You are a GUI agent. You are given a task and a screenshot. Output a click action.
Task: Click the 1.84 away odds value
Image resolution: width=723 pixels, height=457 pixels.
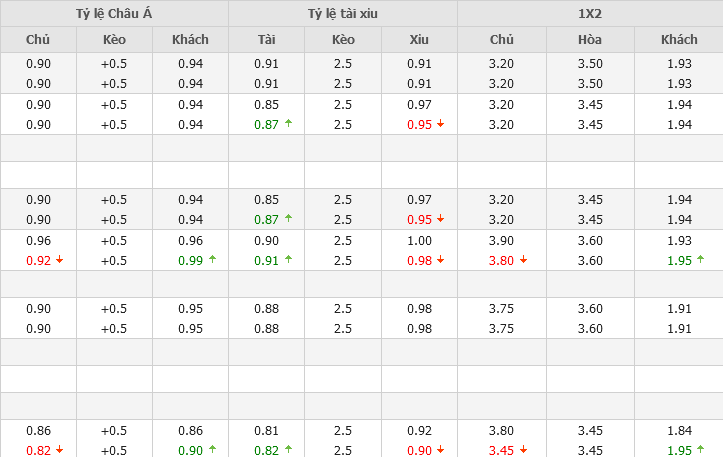click(679, 430)
